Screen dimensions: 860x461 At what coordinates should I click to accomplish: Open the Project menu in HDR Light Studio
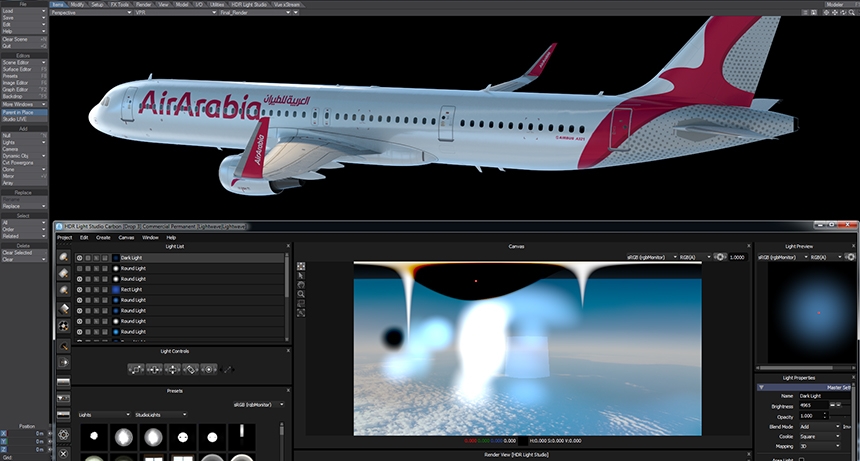(x=65, y=237)
